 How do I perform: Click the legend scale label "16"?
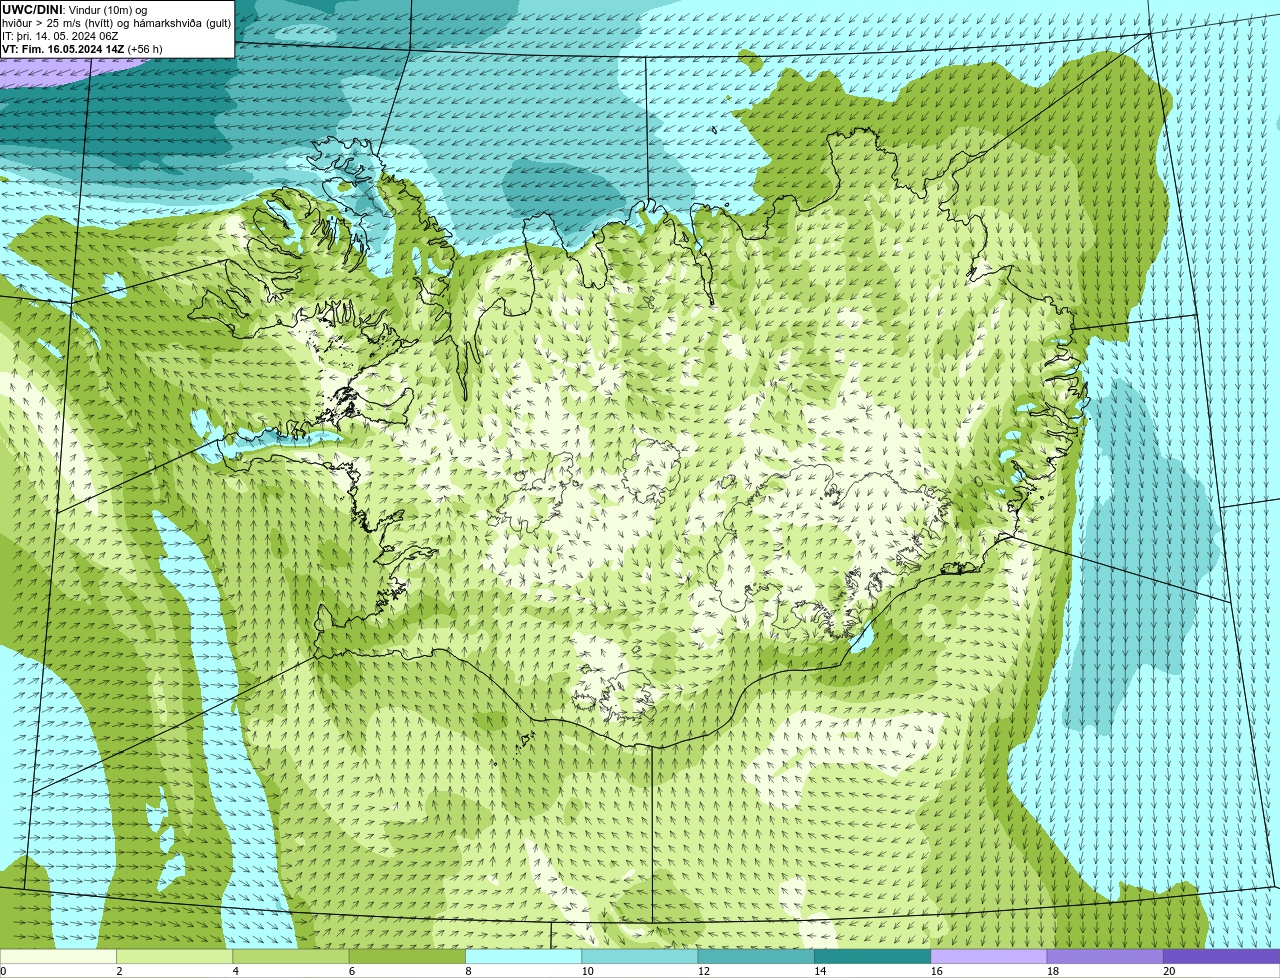pyautogui.click(x=937, y=971)
